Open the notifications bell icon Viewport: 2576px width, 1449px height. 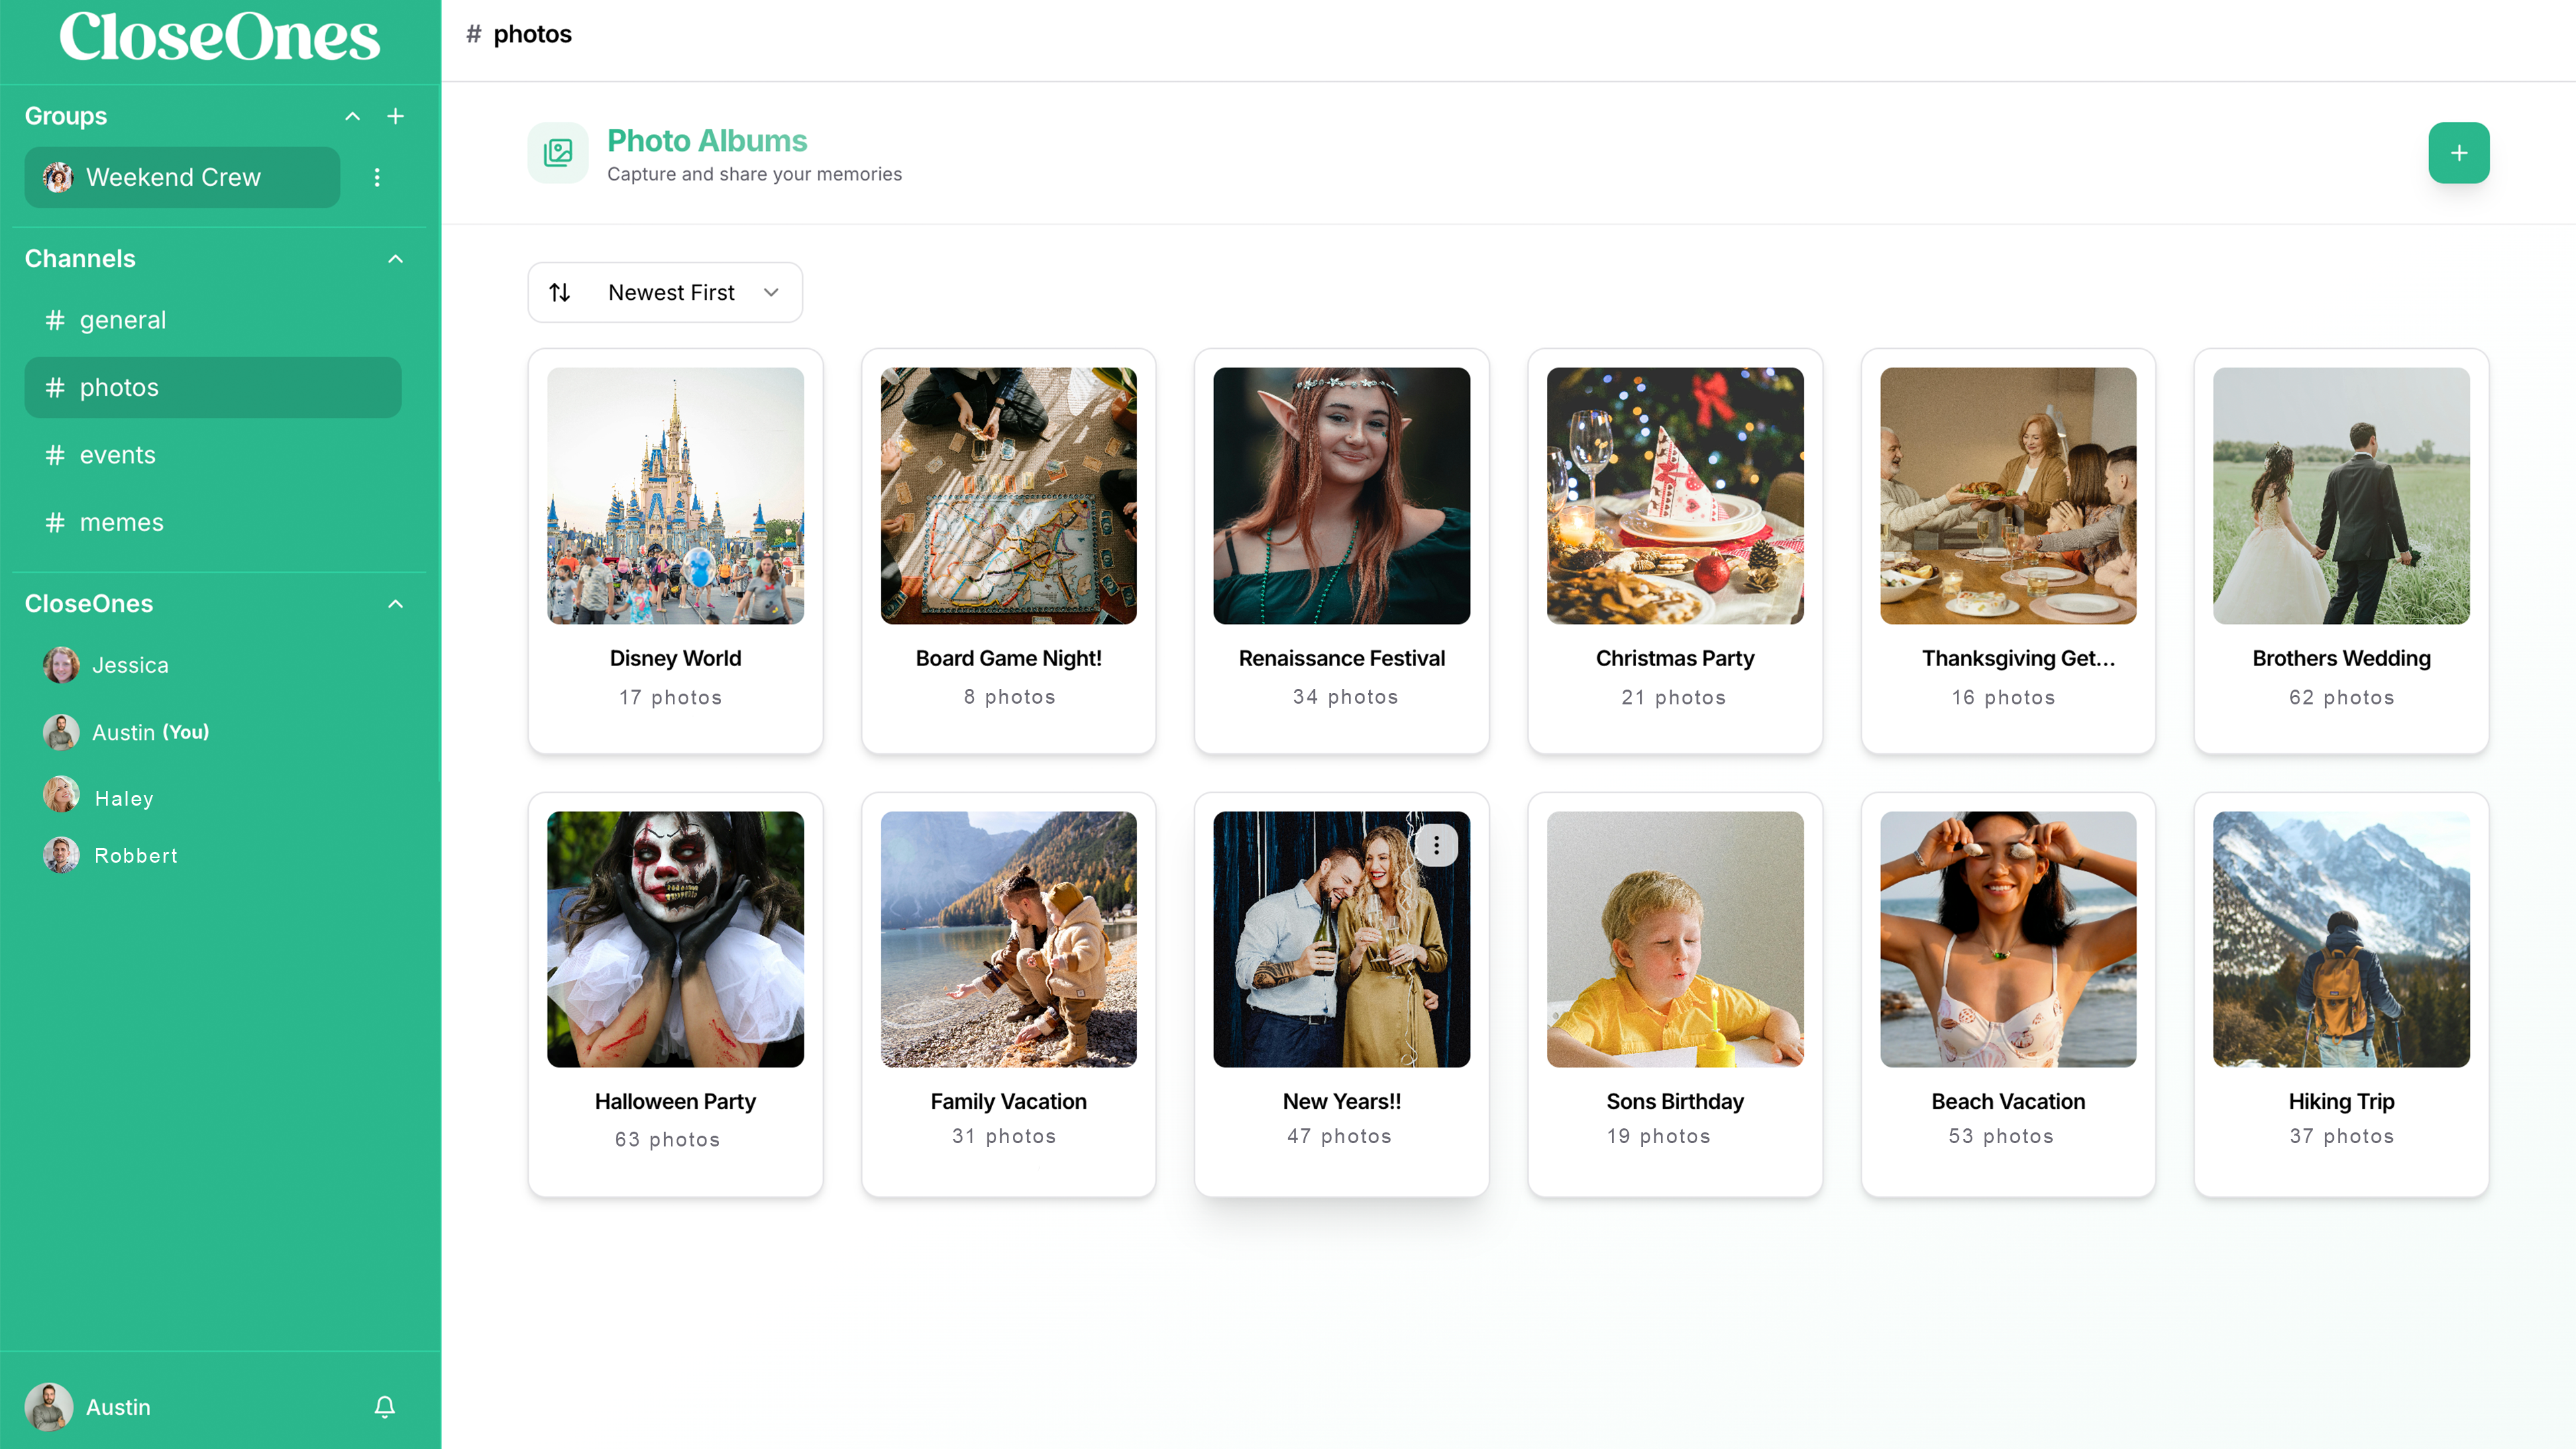click(384, 1407)
